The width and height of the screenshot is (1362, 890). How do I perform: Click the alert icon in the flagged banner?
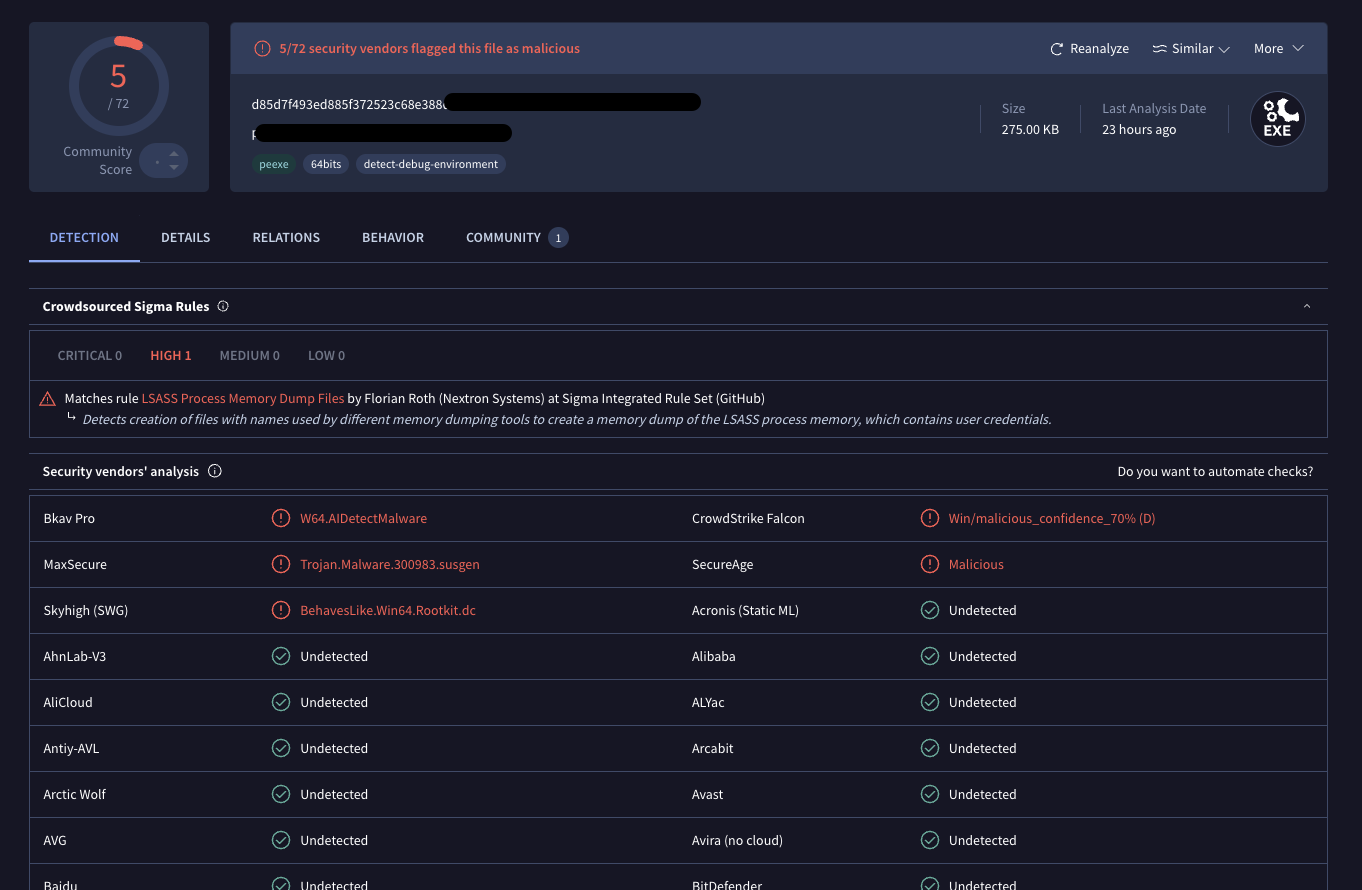(x=262, y=48)
